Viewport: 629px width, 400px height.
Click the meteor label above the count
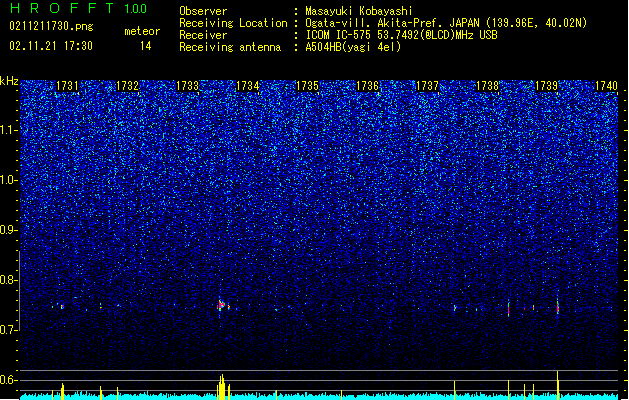pyautogui.click(x=142, y=31)
